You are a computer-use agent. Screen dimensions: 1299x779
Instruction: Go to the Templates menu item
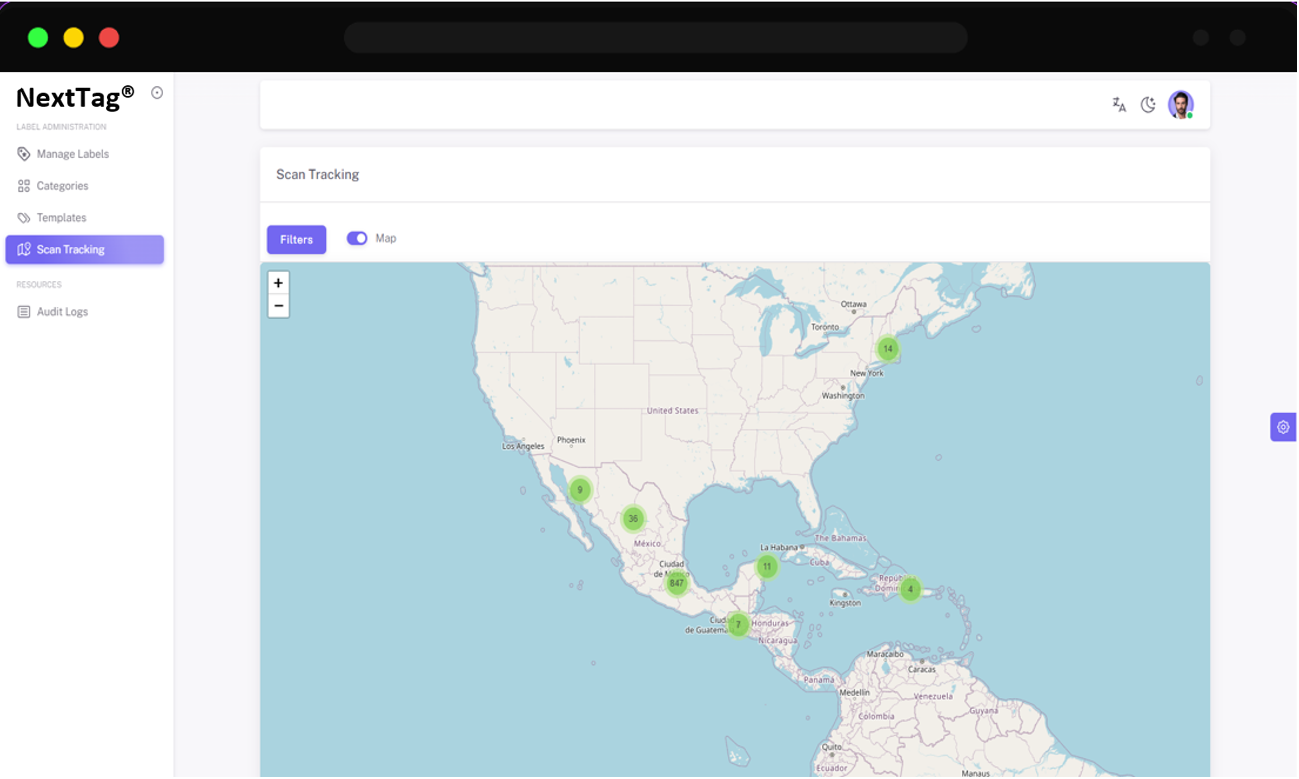pos(61,218)
